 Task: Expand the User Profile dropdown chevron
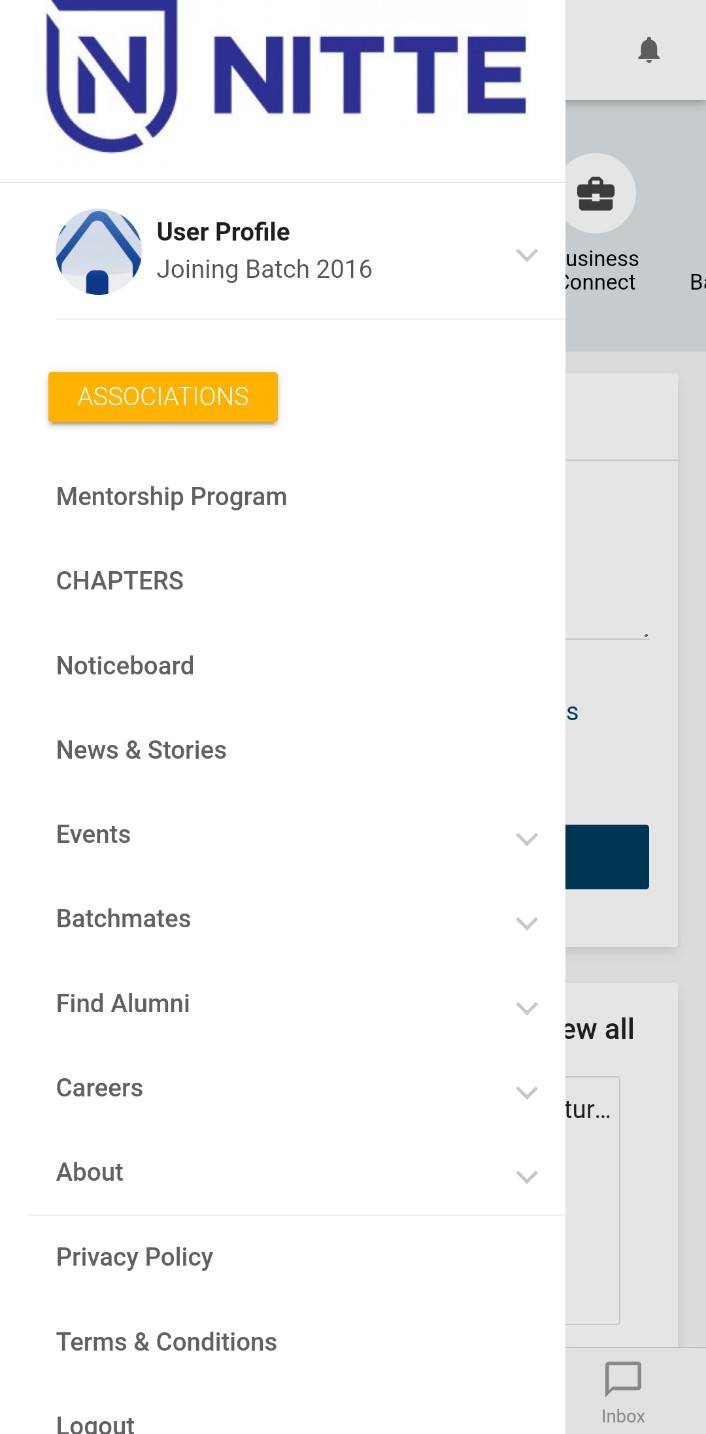(x=527, y=255)
